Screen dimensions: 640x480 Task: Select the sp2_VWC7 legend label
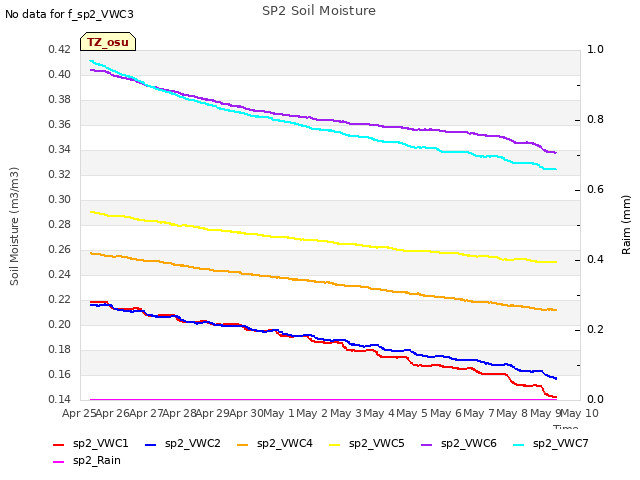pyautogui.click(x=561, y=444)
